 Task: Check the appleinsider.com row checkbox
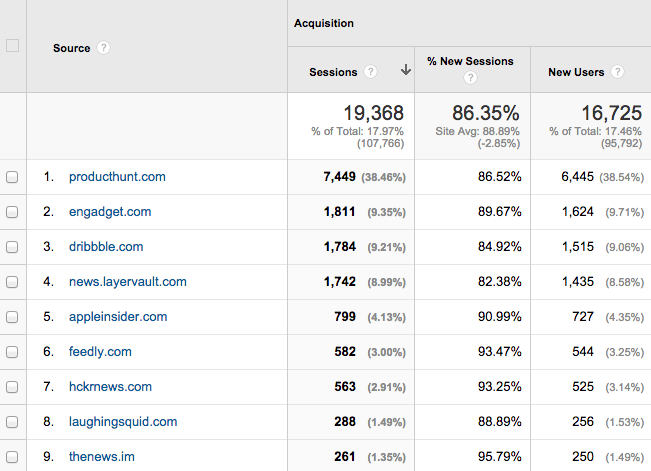click(x=12, y=317)
